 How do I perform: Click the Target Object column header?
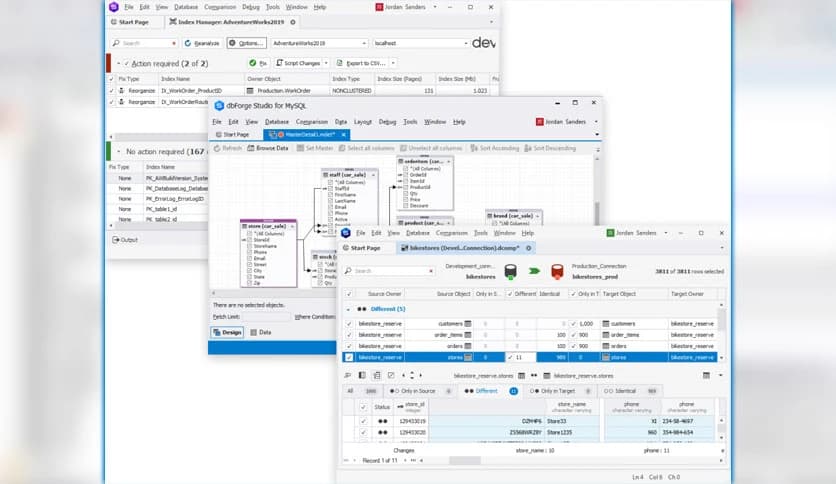[633, 294]
